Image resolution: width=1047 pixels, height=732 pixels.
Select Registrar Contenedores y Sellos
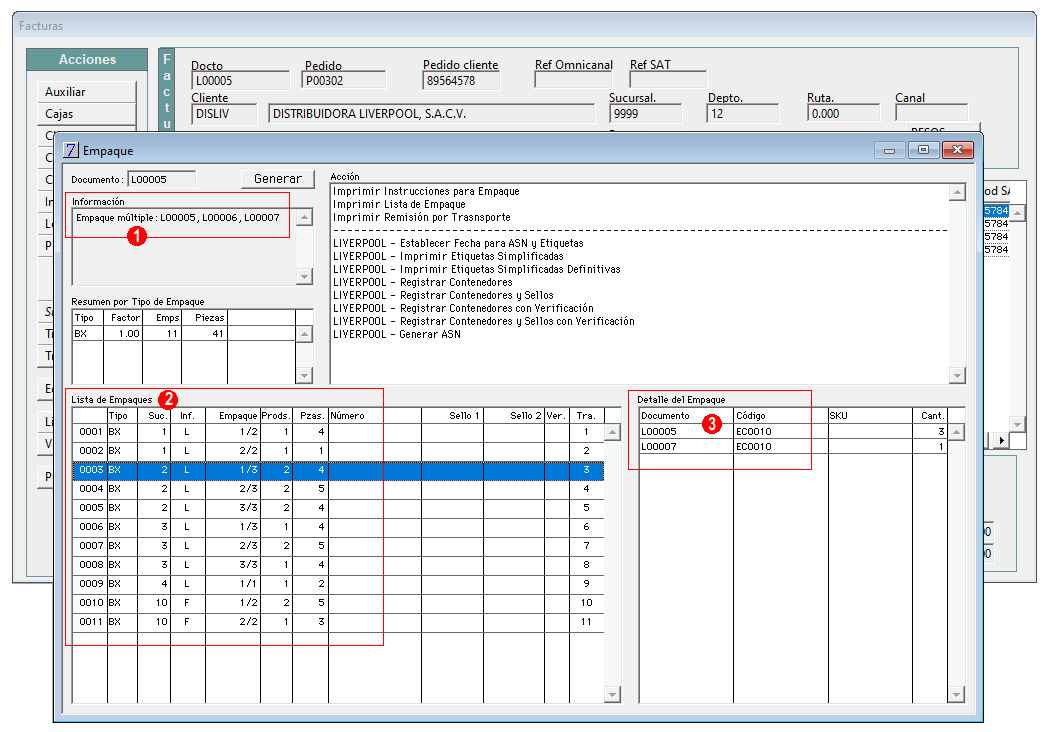443,295
